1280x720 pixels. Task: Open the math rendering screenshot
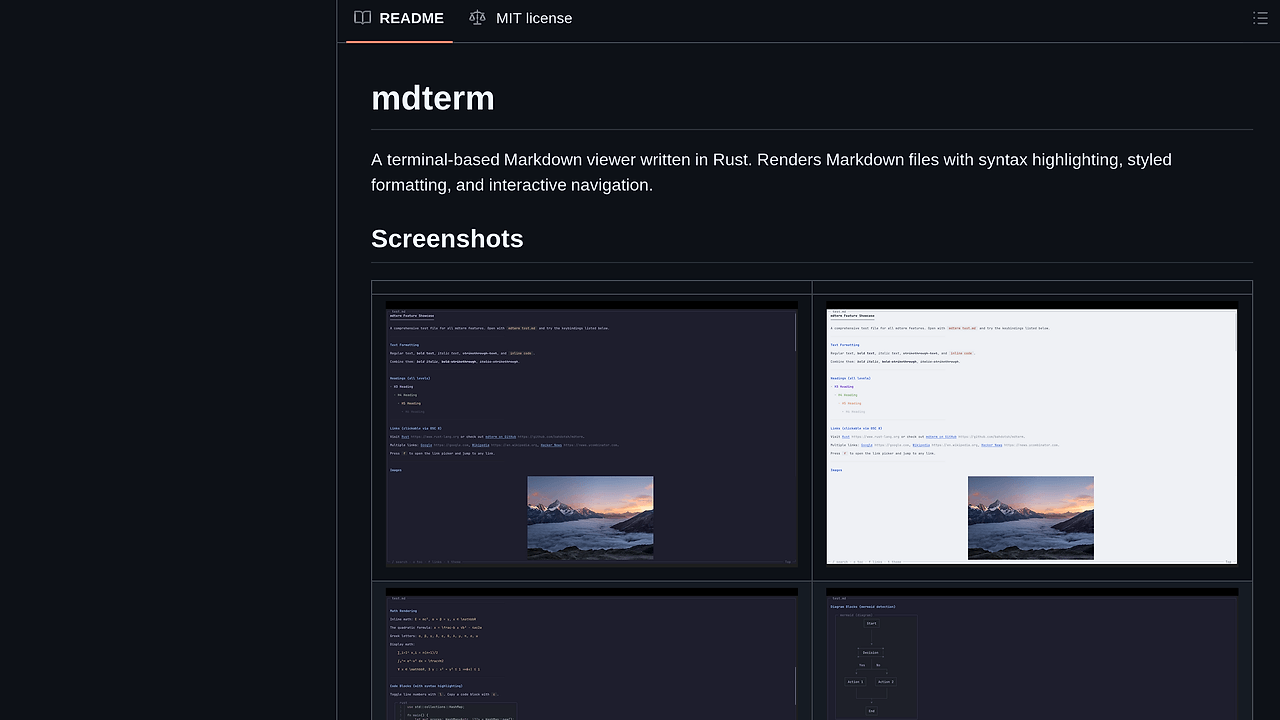592,654
